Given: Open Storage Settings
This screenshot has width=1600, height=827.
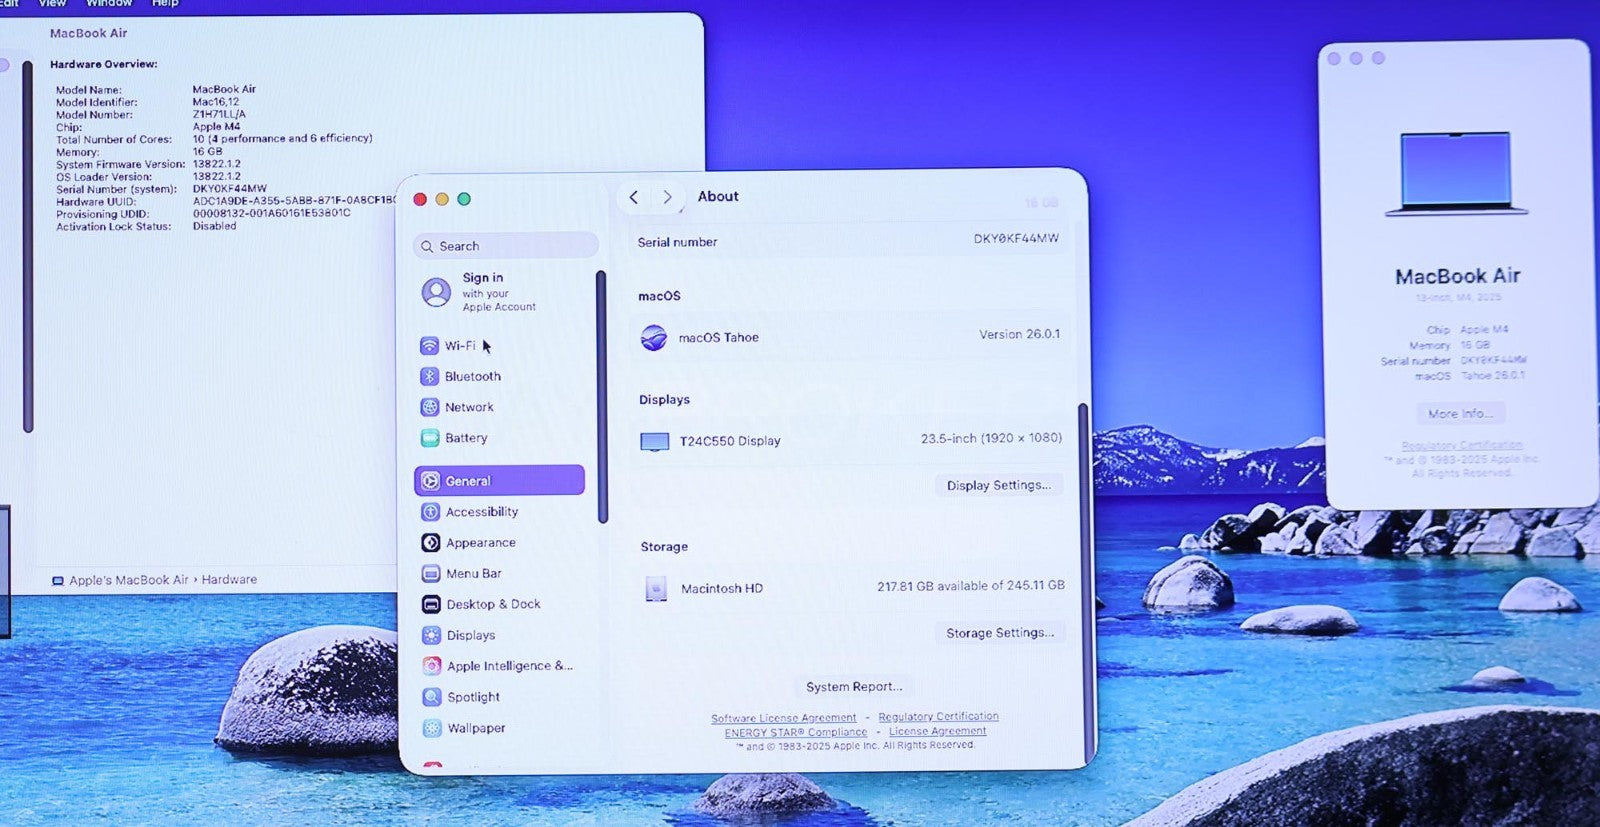Looking at the screenshot, I should click(x=999, y=633).
